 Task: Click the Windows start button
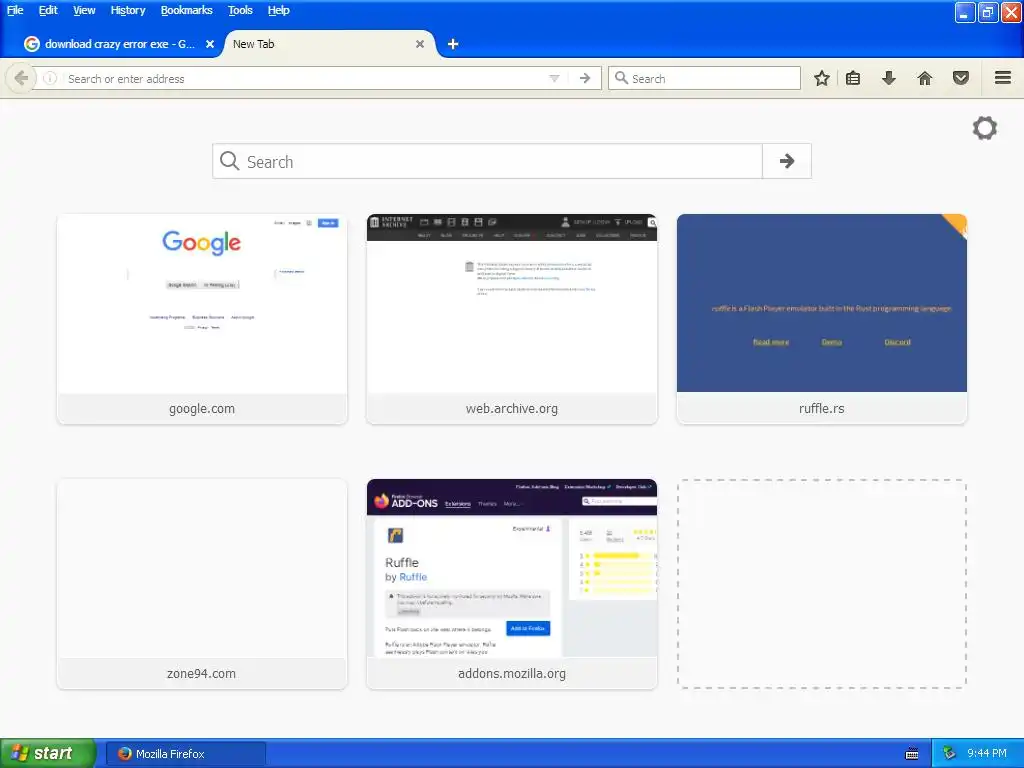48,753
